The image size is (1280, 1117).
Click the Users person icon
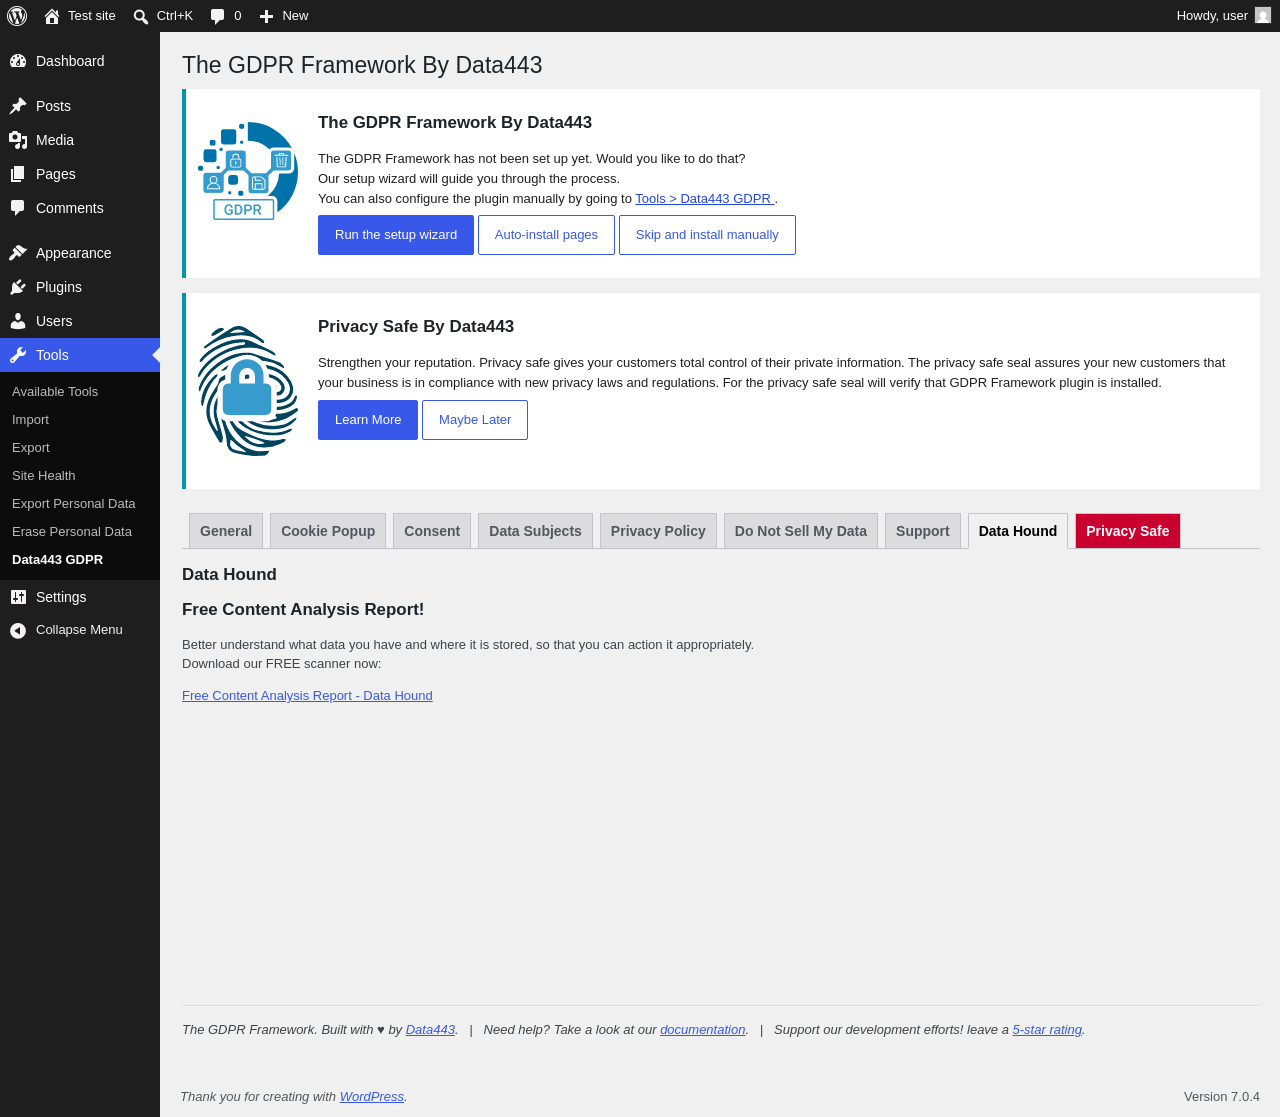pos(18,321)
